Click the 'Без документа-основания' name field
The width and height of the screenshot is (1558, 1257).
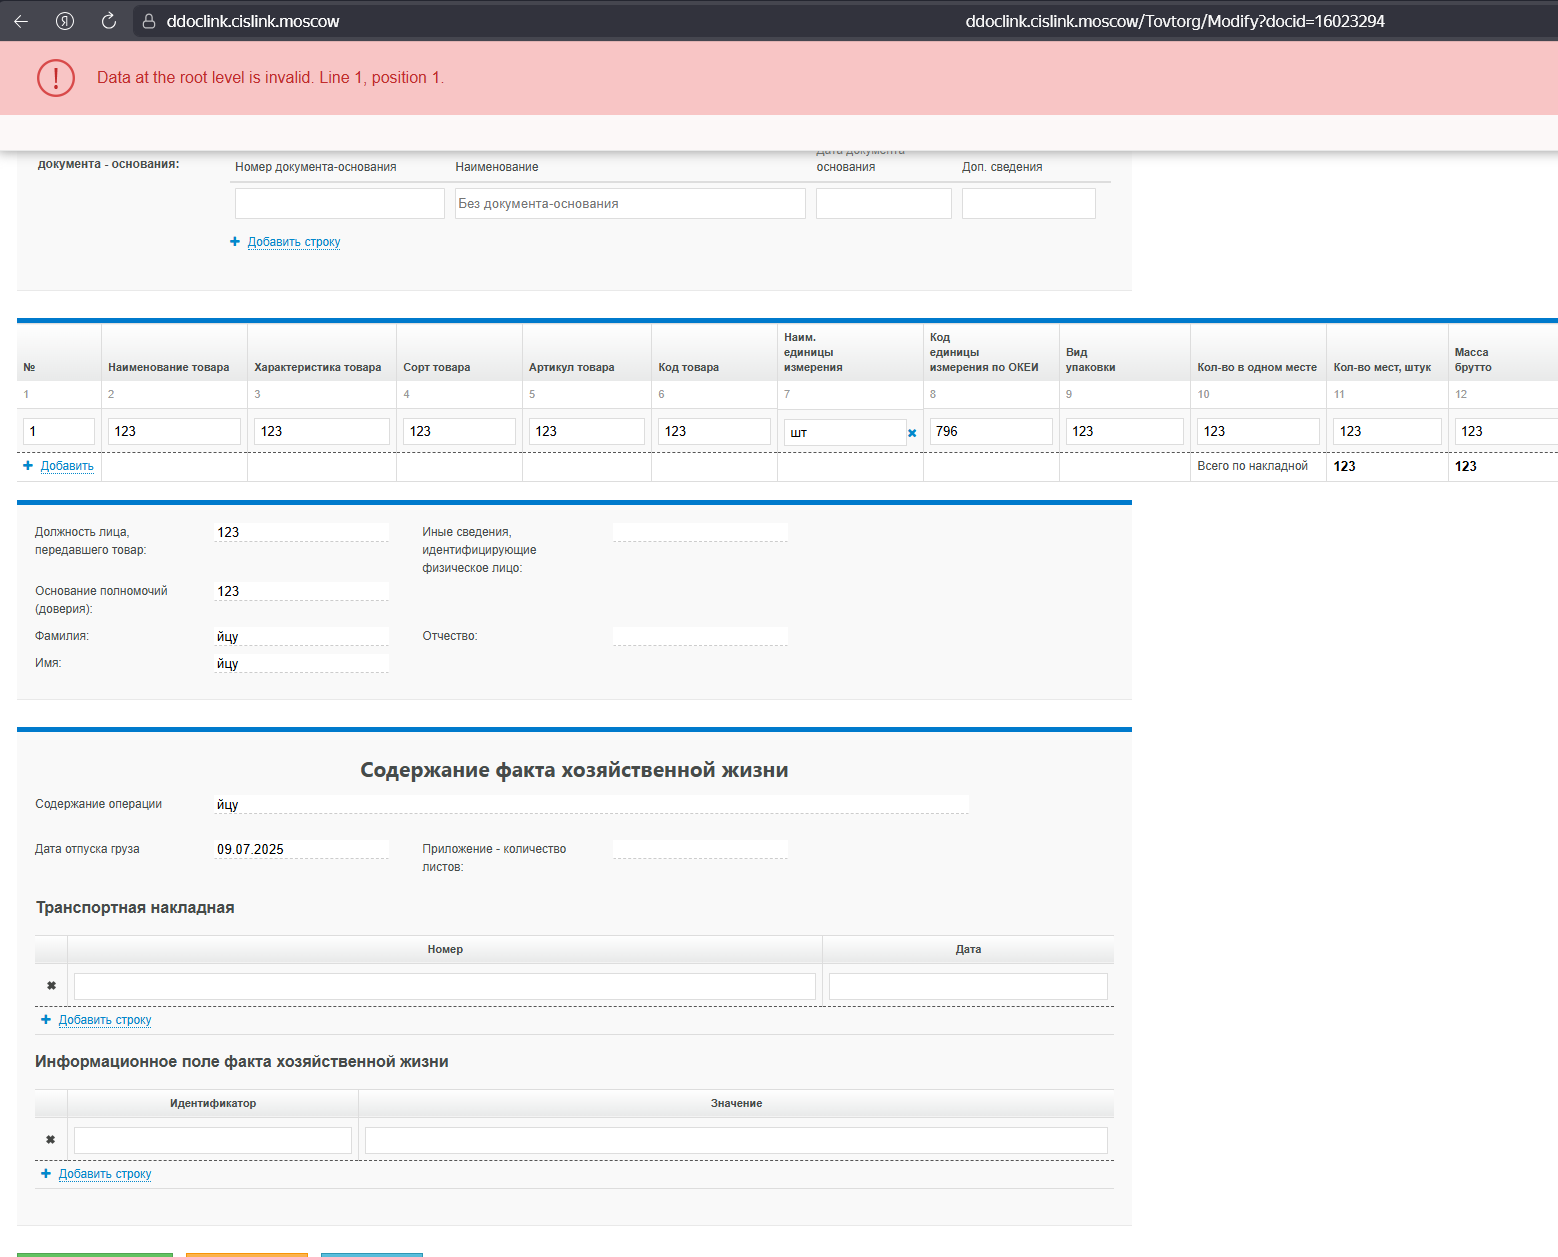(x=630, y=203)
